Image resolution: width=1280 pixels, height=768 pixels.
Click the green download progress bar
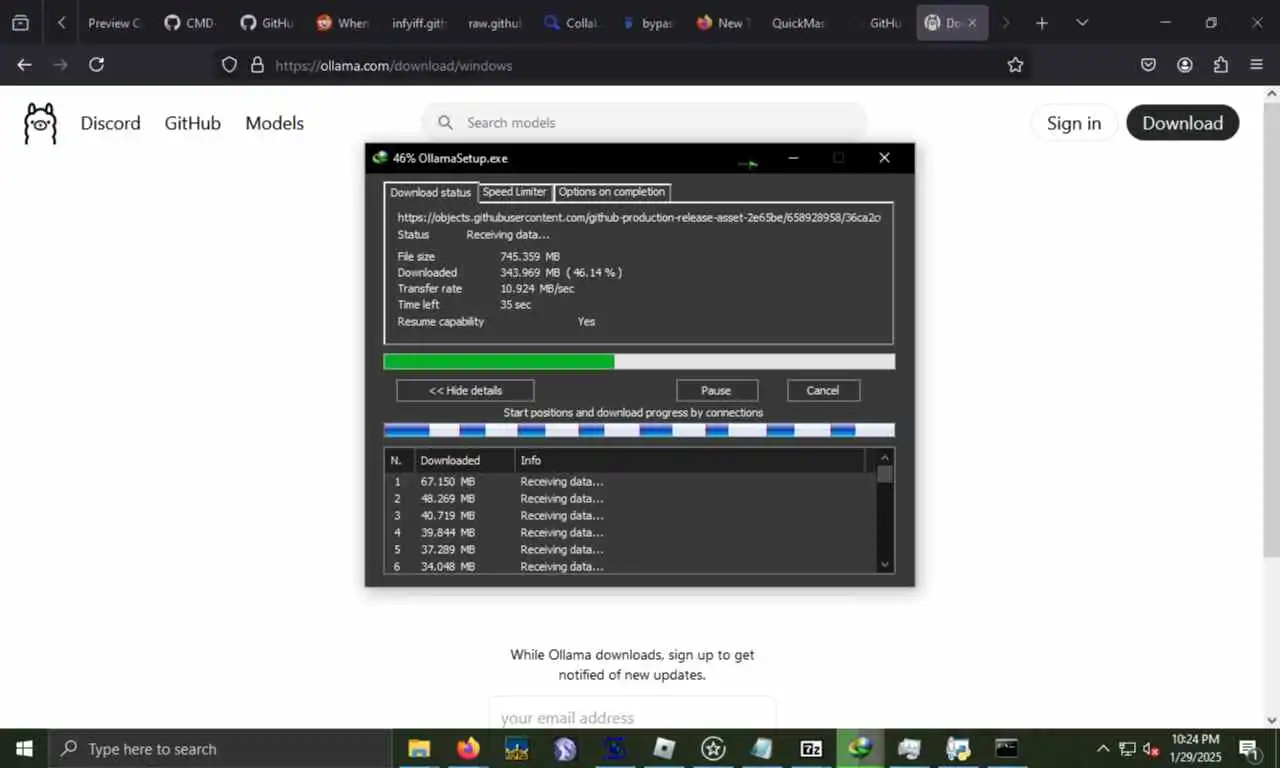(x=639, y=362)
